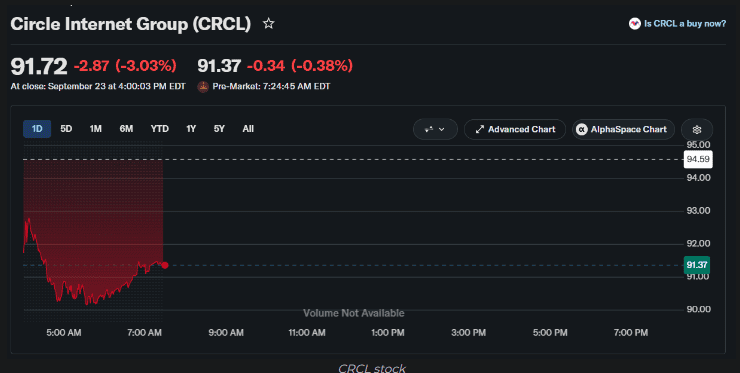Click the -2.87 (-3.03%) change value
This screenshot has height=373, width=740.
tap(125, 66)
